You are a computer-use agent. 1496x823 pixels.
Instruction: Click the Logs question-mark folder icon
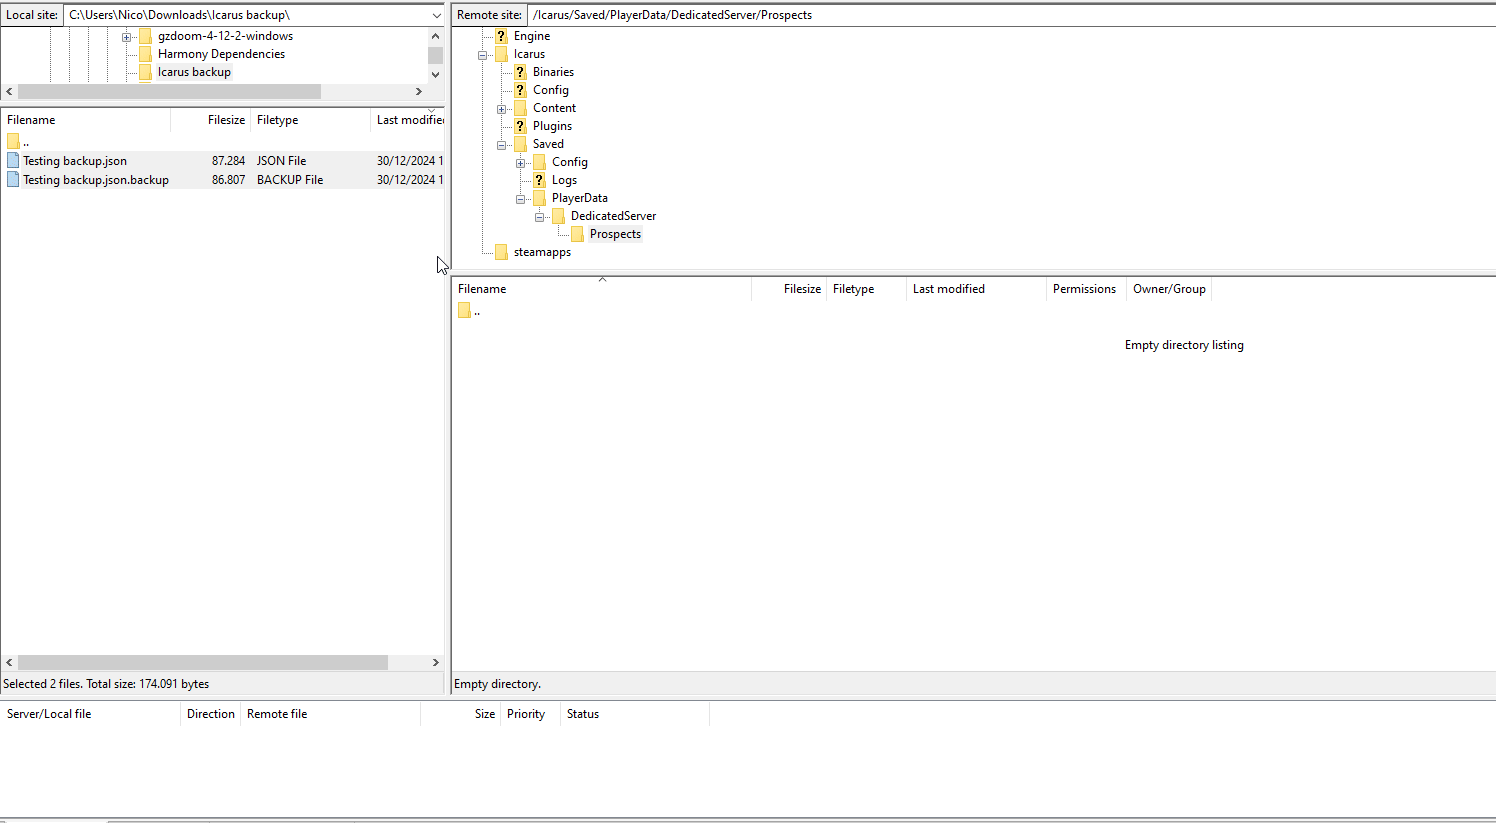tap(539, 180)
